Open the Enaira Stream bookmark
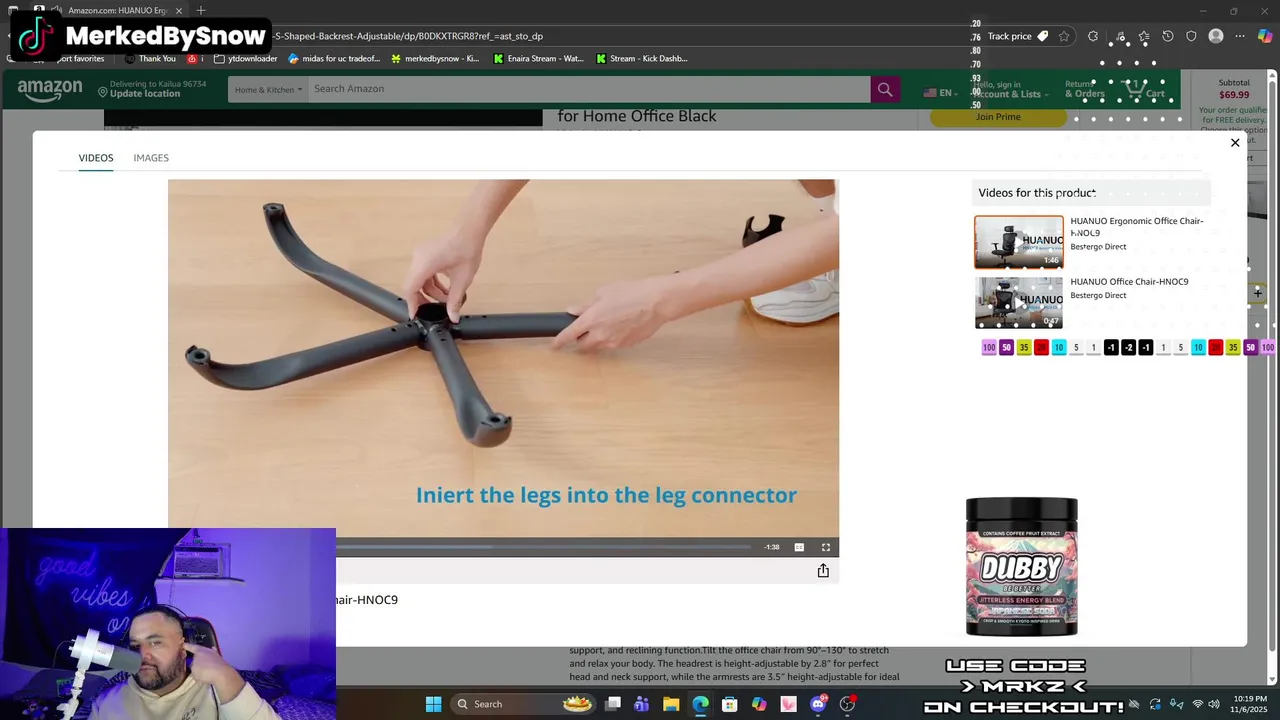1280x720 pixels. (538, 59)
